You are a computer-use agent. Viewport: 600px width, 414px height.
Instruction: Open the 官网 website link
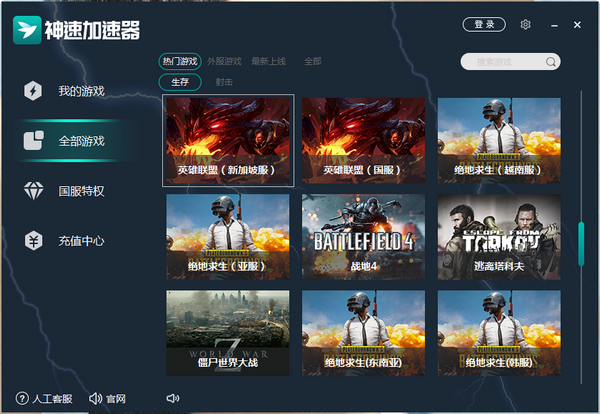click(x=116, y=399)
